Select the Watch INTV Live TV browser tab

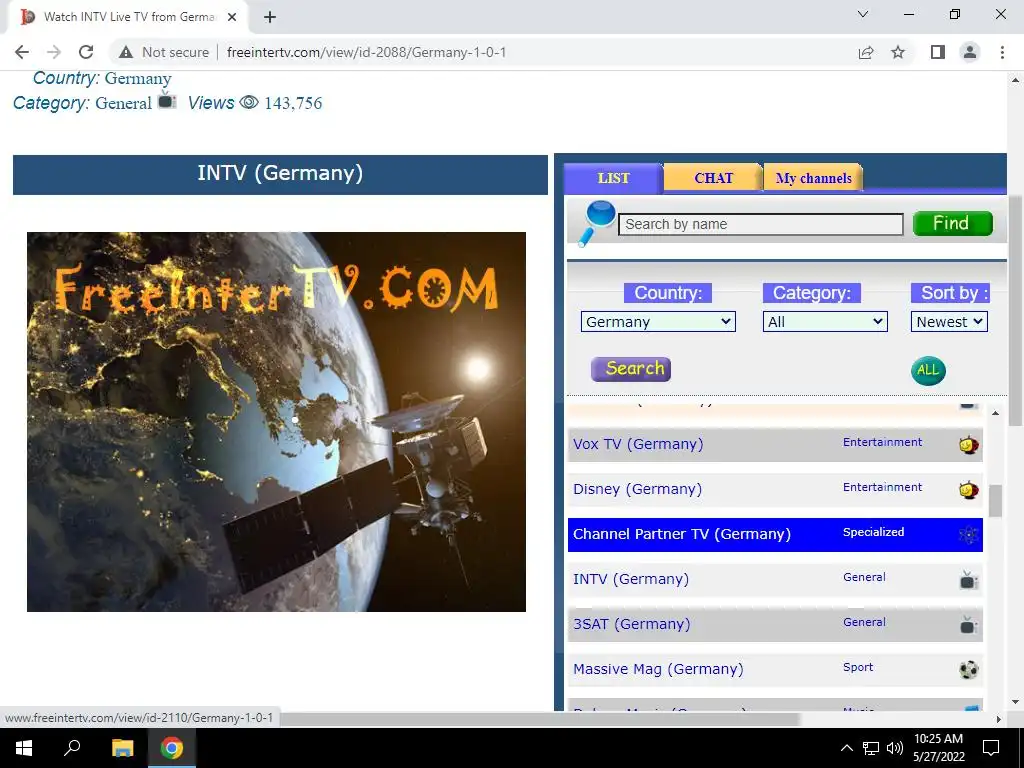[129, 17]
